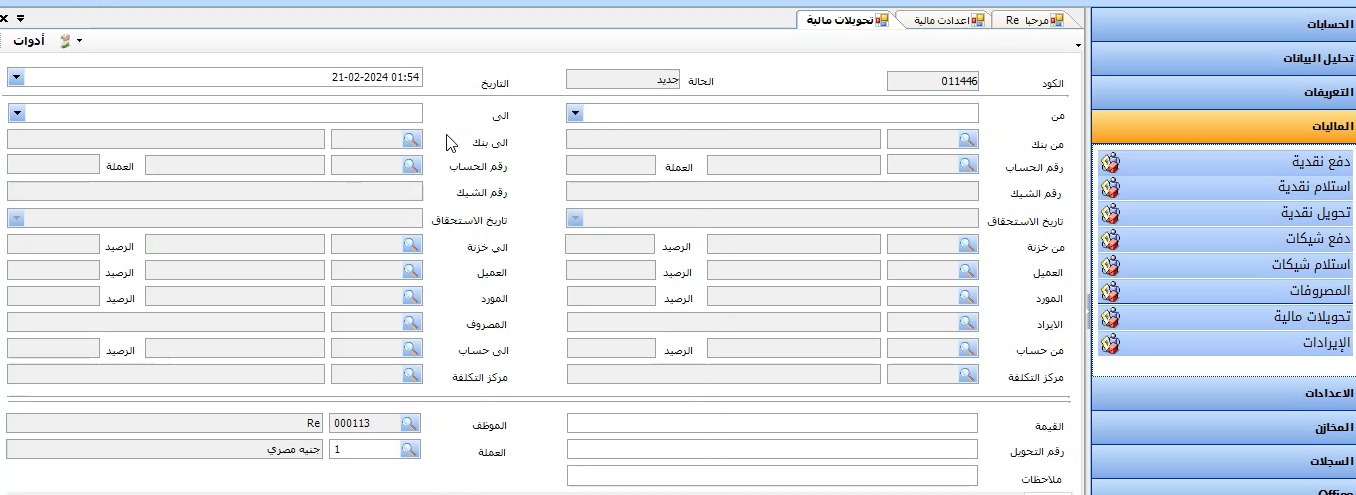Search banks with الى بنك lookup icon
The image size is (1356, 495).
tap(411, 139)
